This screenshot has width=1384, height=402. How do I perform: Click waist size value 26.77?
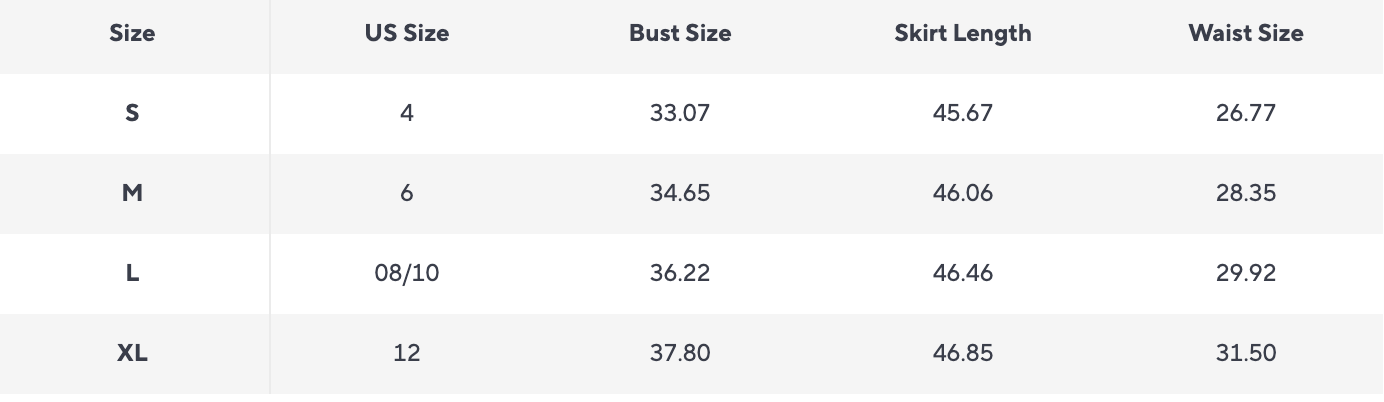point(1246,113)
